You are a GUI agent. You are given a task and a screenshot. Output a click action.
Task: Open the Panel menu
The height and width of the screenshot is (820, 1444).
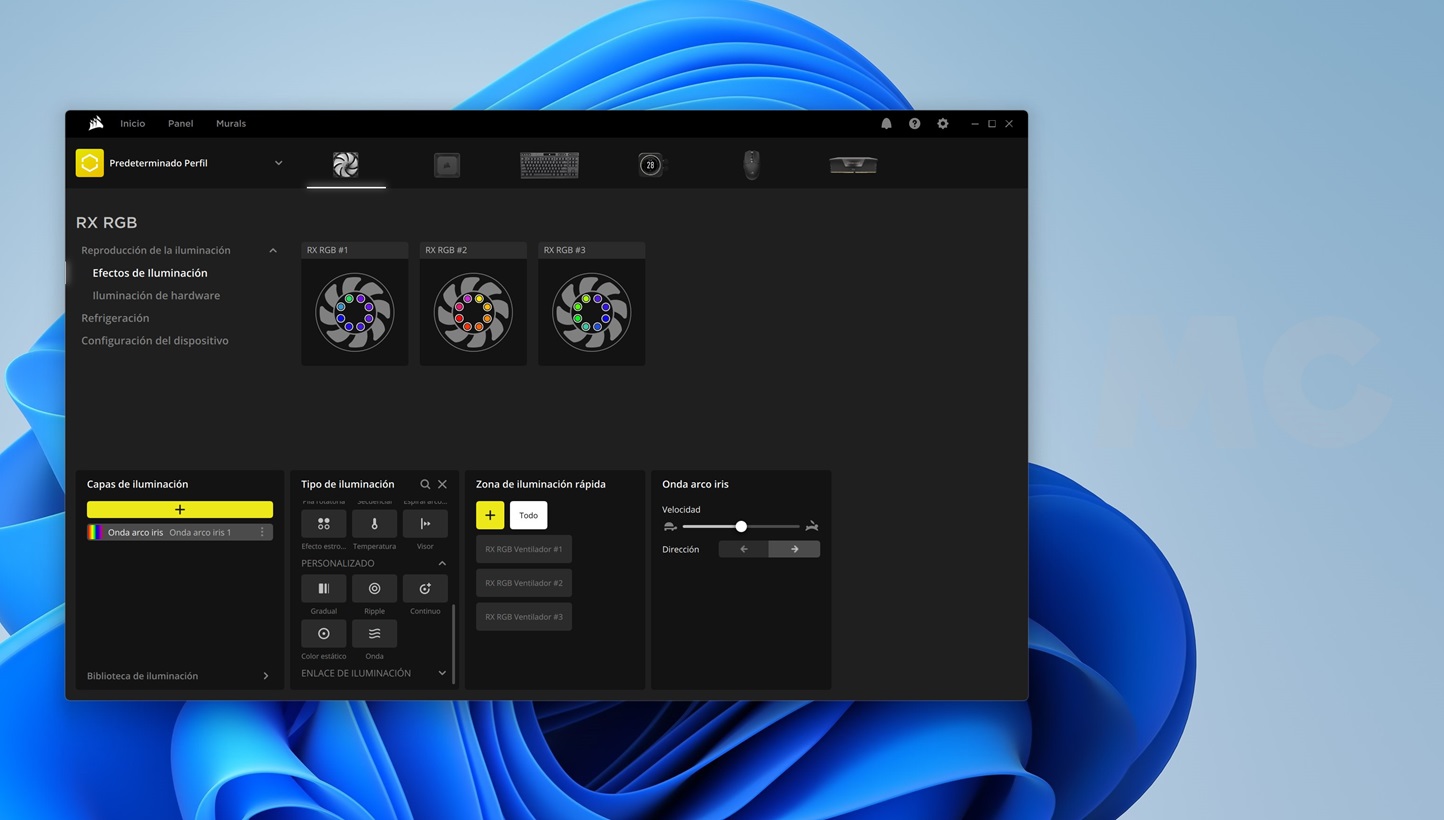click(180, 124)
